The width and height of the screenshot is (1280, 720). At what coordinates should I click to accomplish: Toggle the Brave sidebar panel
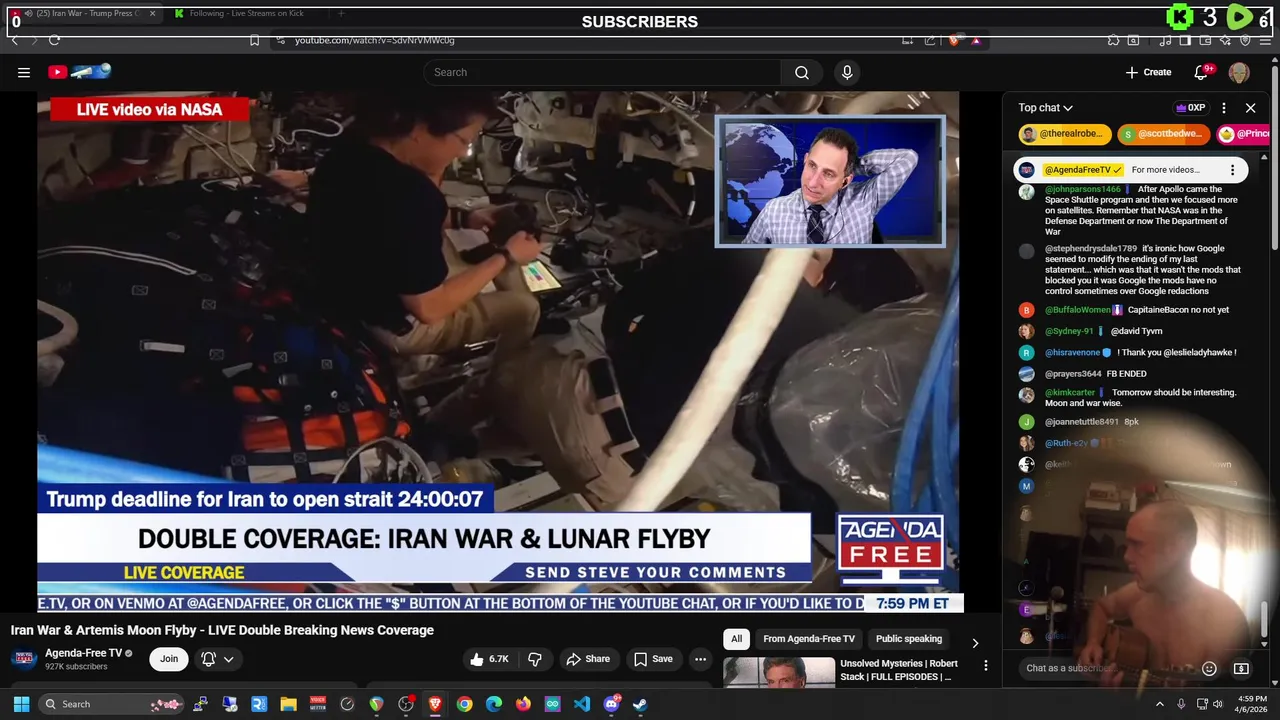point(1185,40)
